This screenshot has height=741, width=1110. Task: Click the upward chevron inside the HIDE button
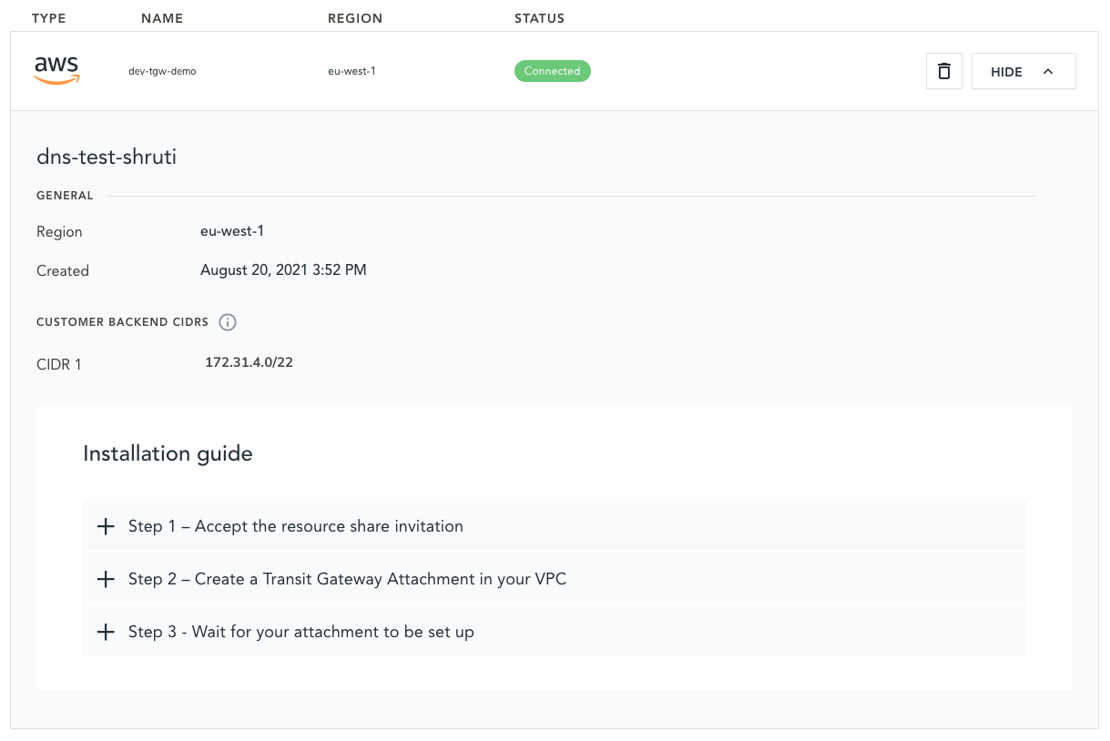point(1048,71)
